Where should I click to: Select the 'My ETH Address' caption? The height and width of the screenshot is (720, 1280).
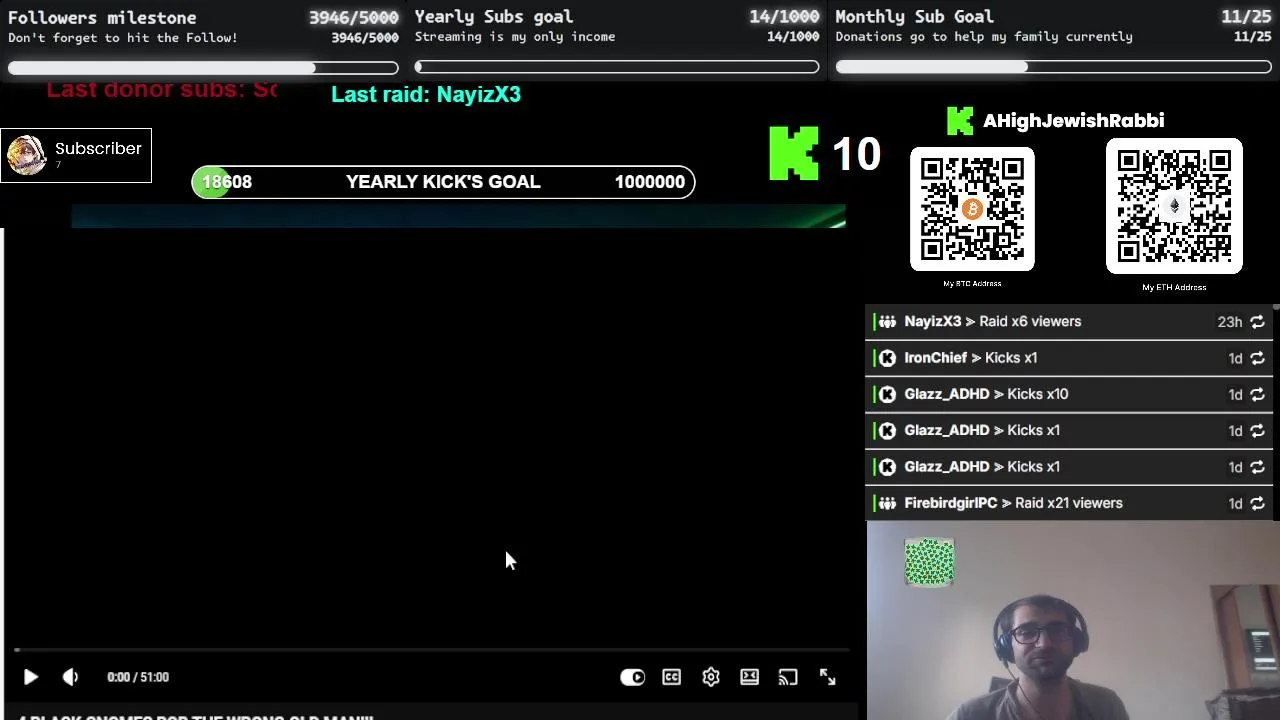click(x=1174, y=287)
